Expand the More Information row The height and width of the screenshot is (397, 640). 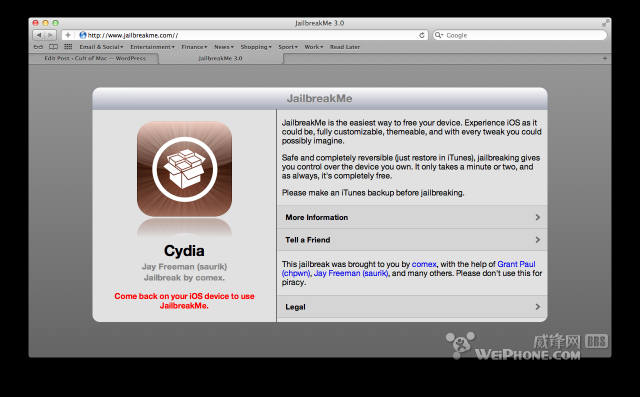(x=412, y=217)
